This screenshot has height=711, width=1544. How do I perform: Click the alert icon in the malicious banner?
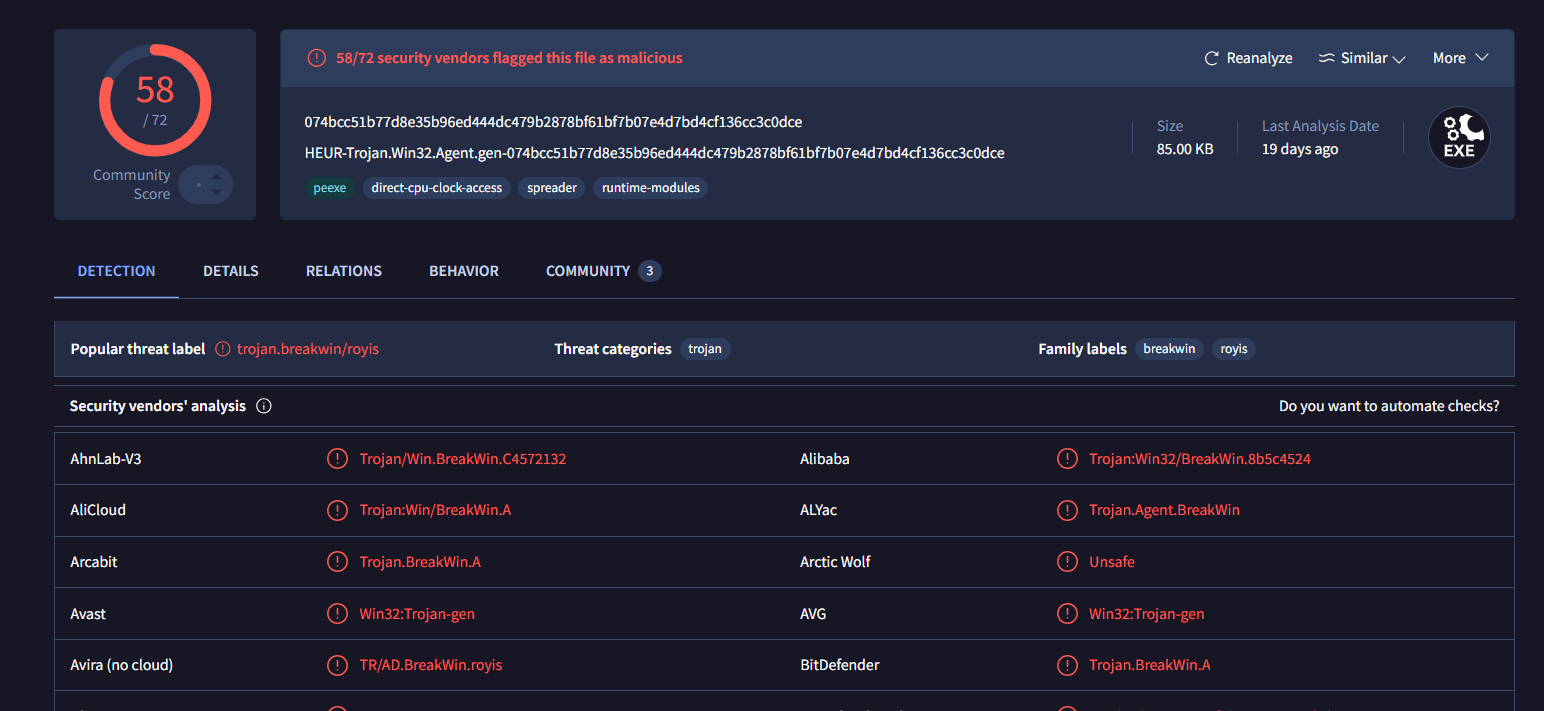[316, 58]
